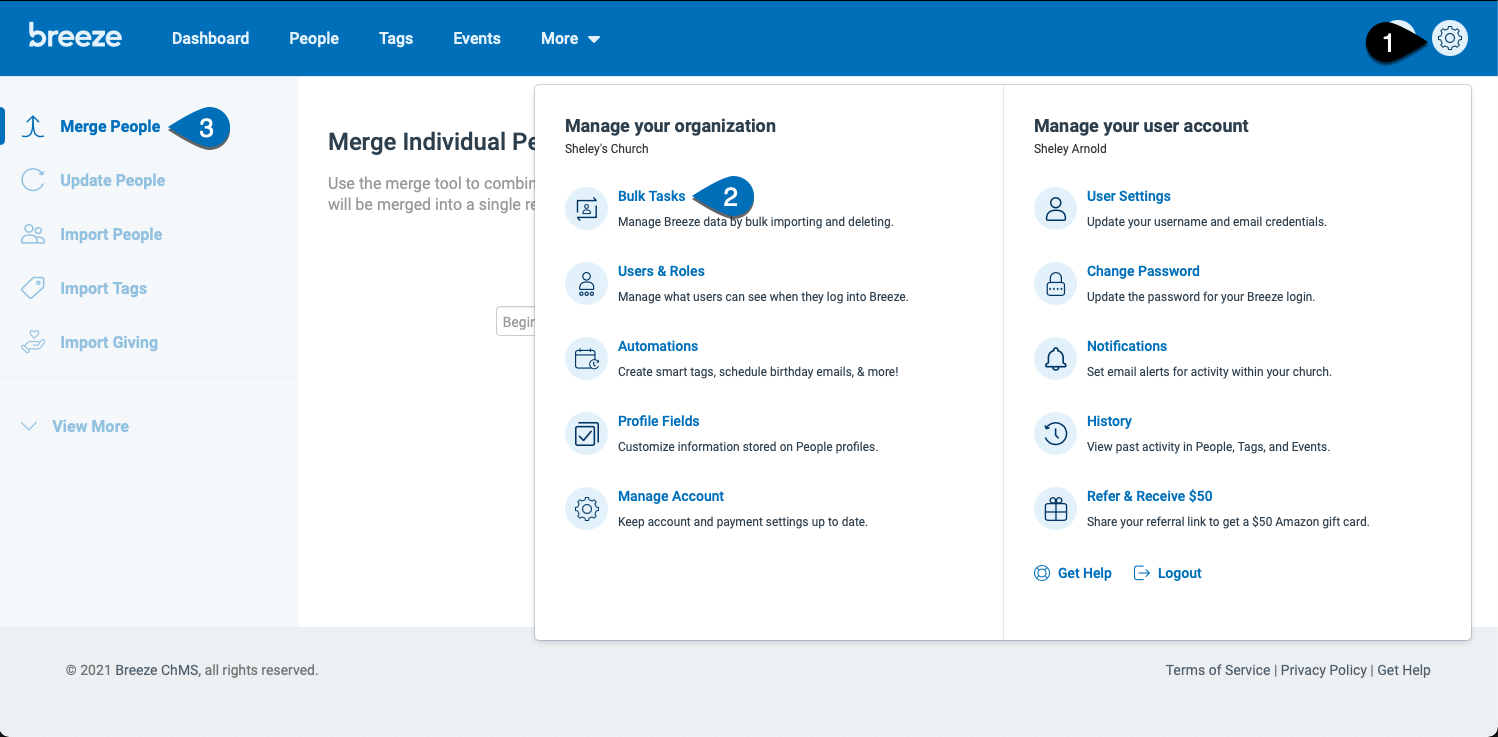The image size is (1498, 737).
Task: Click the Bulk Tasks icon
Action: coord(587,208)
